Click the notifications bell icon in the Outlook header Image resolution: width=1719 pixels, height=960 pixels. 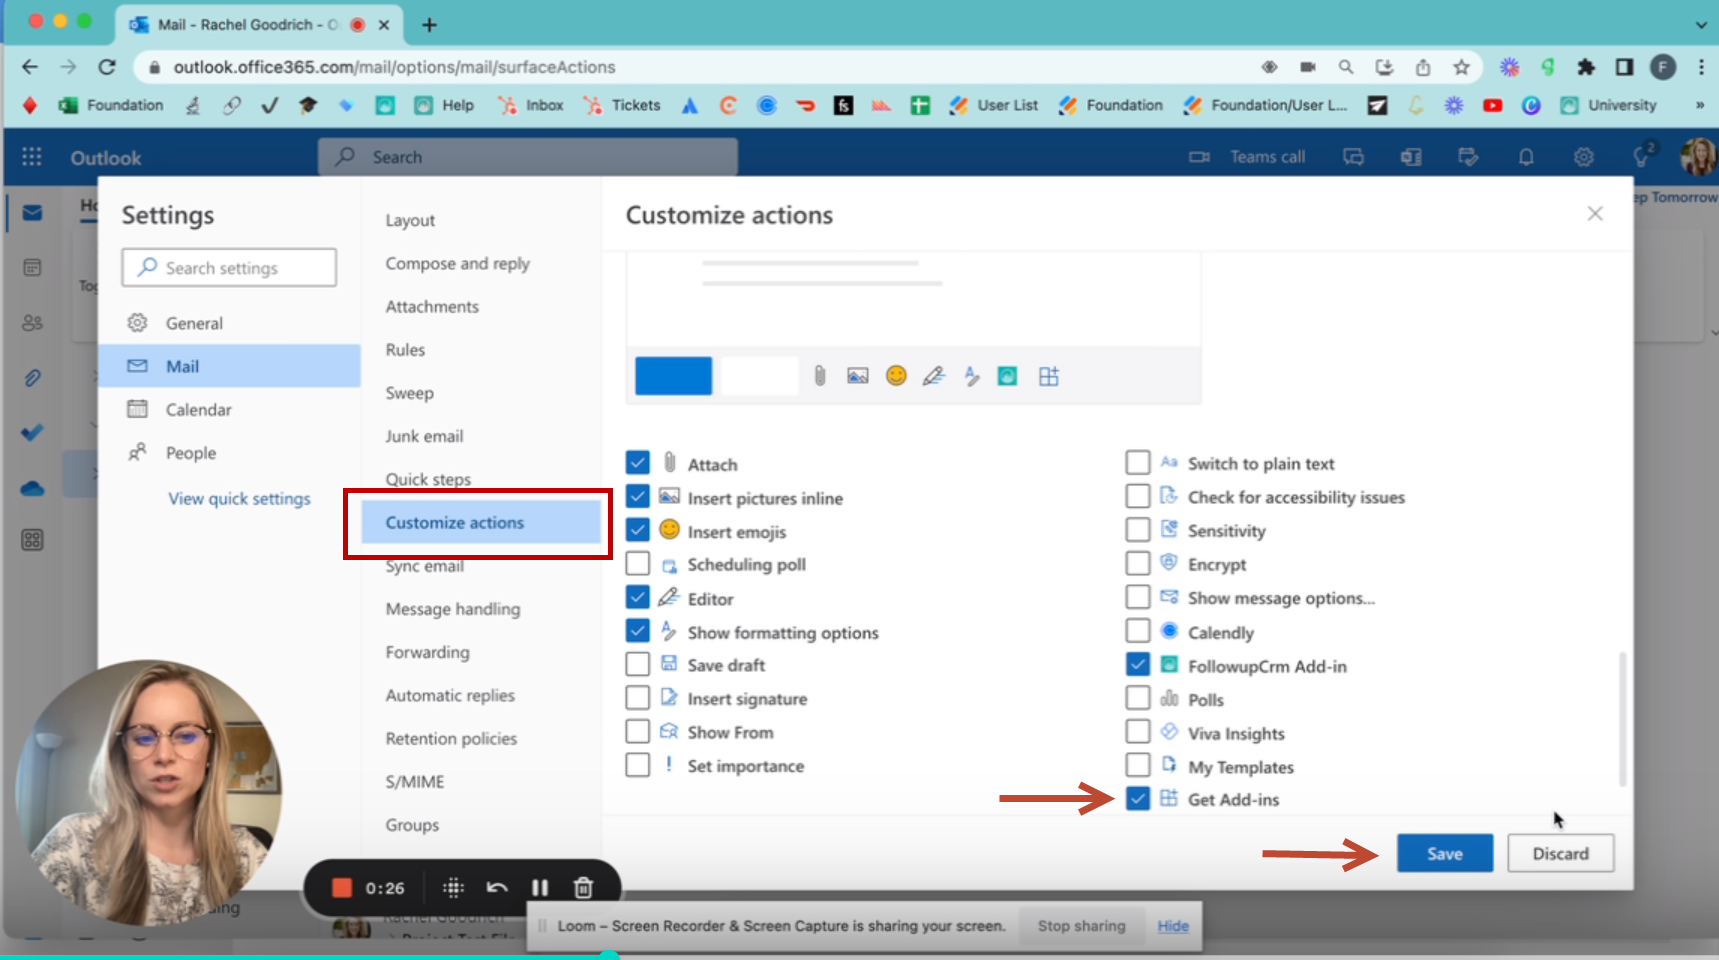(1527, 157)
